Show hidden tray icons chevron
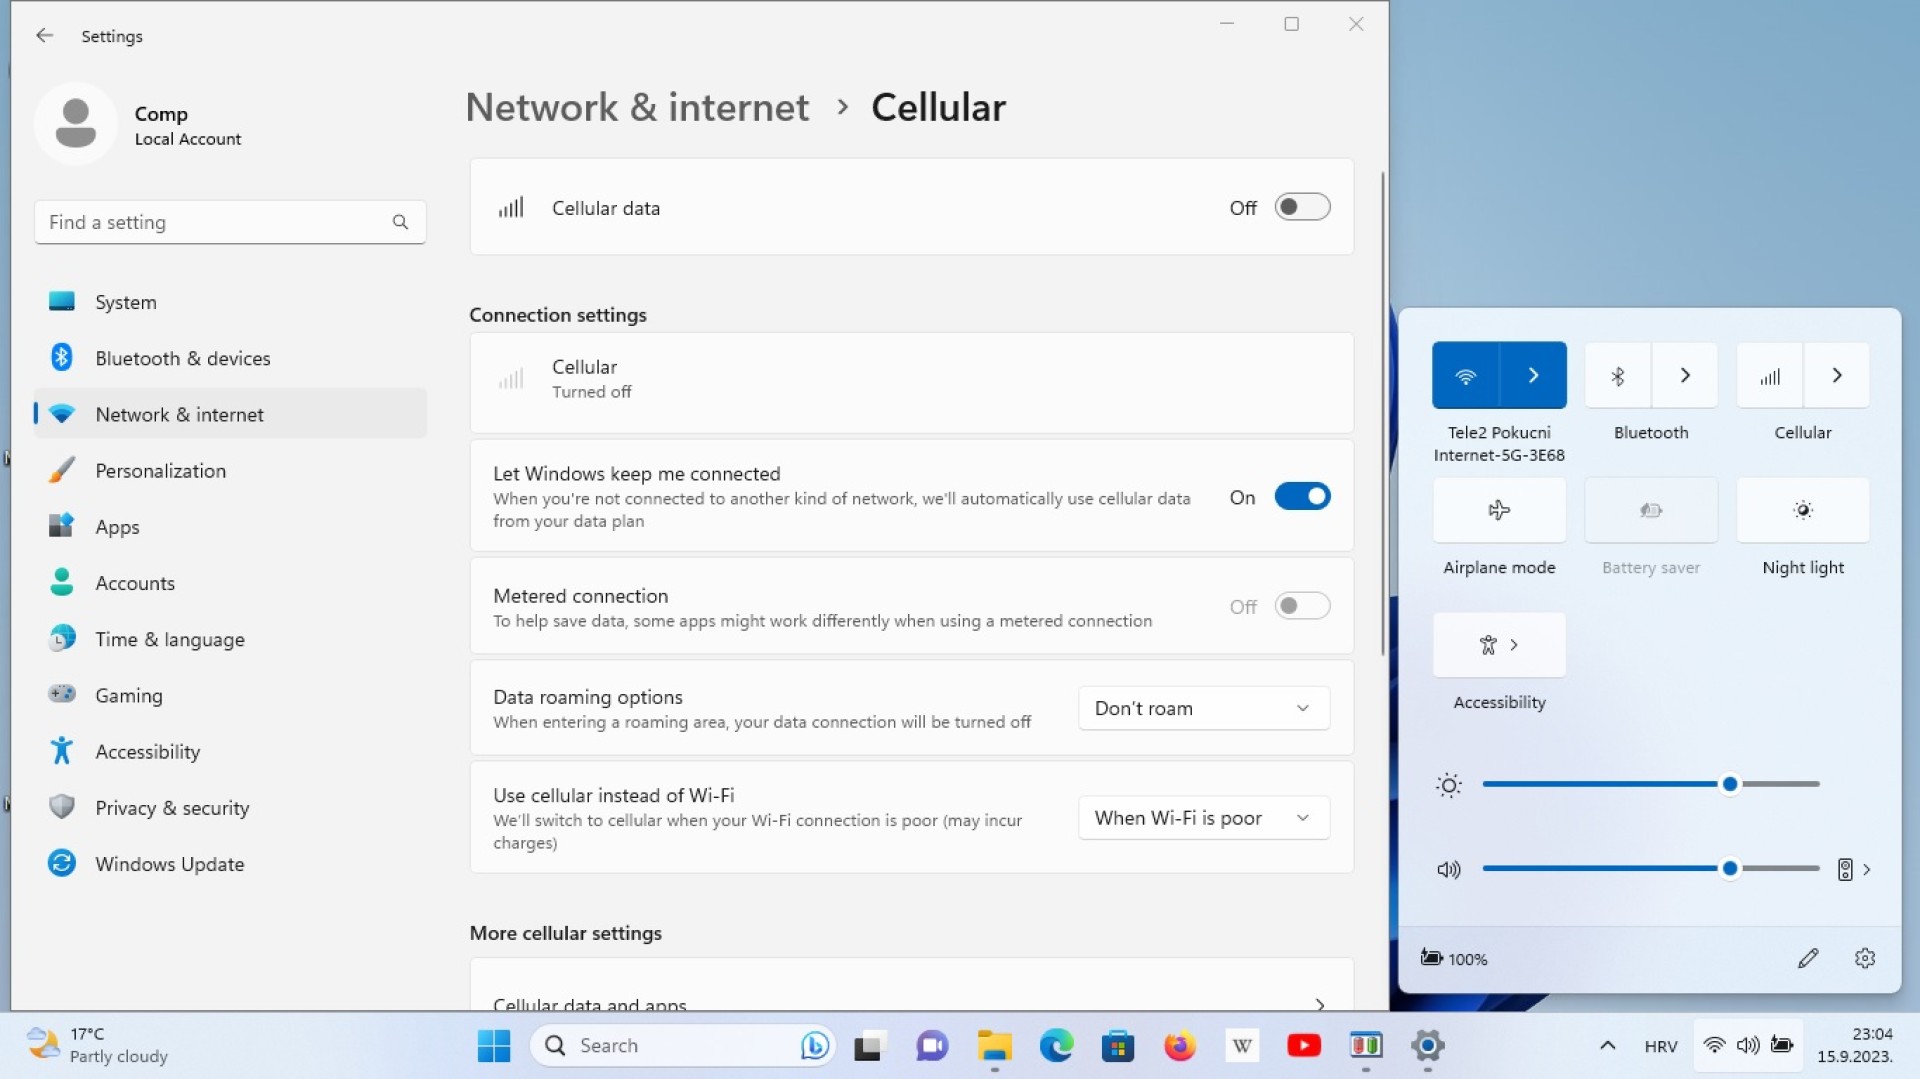 pos(1607,1046)
